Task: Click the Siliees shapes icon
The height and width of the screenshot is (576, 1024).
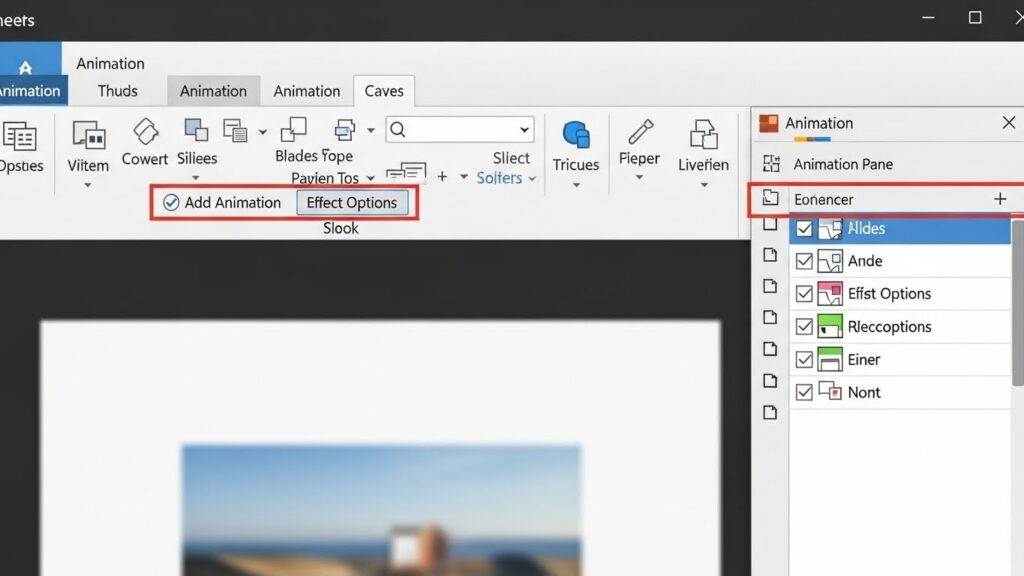Action: pyautogui.click(x=196, y=131)
